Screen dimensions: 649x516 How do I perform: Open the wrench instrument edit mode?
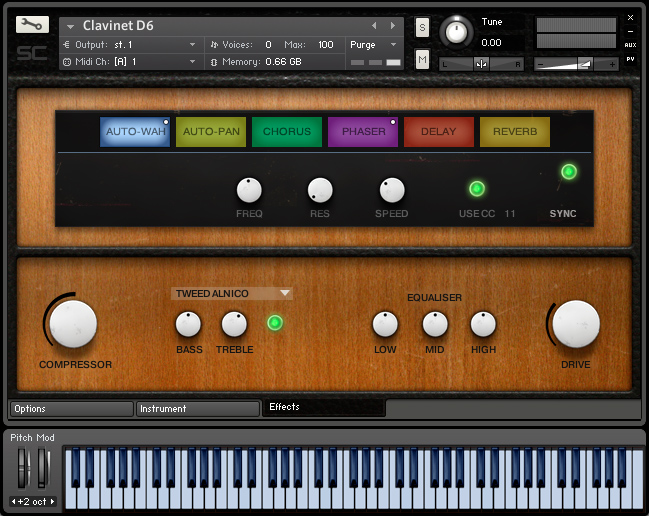click(32, 25)
